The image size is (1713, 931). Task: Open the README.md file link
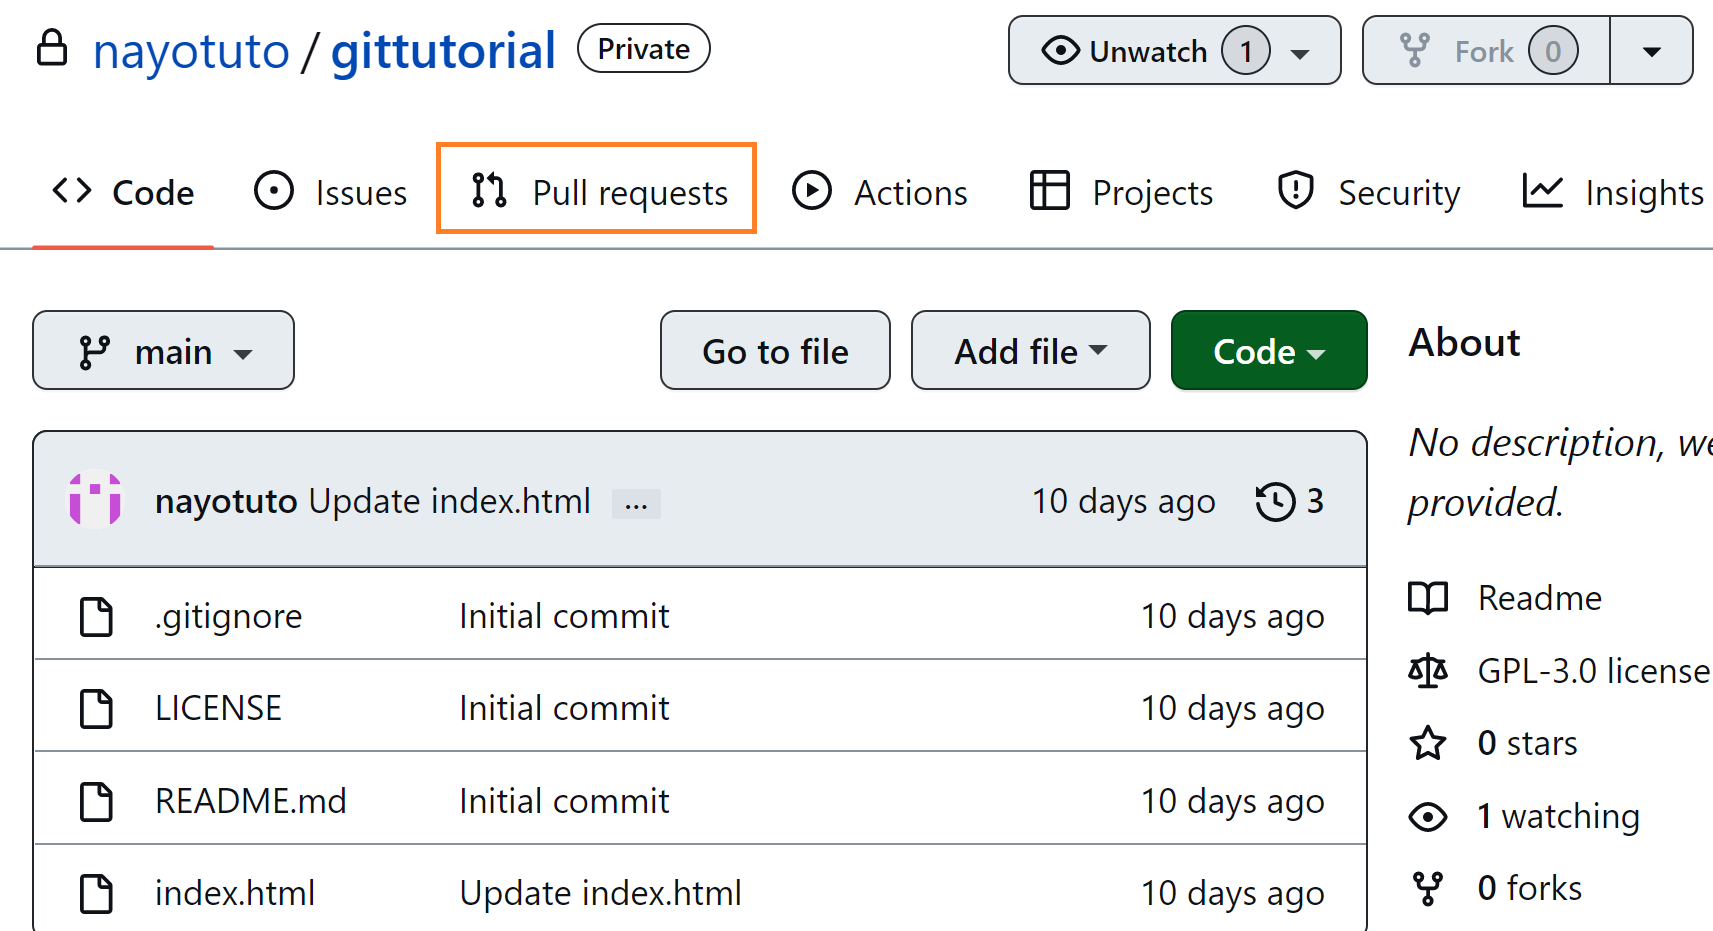(x=250, y=801)
